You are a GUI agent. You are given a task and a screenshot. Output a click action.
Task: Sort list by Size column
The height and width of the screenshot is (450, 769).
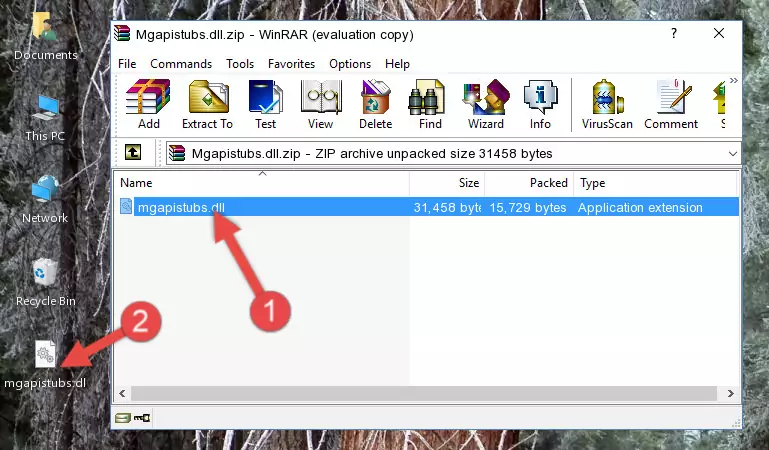tap(447, 183)
